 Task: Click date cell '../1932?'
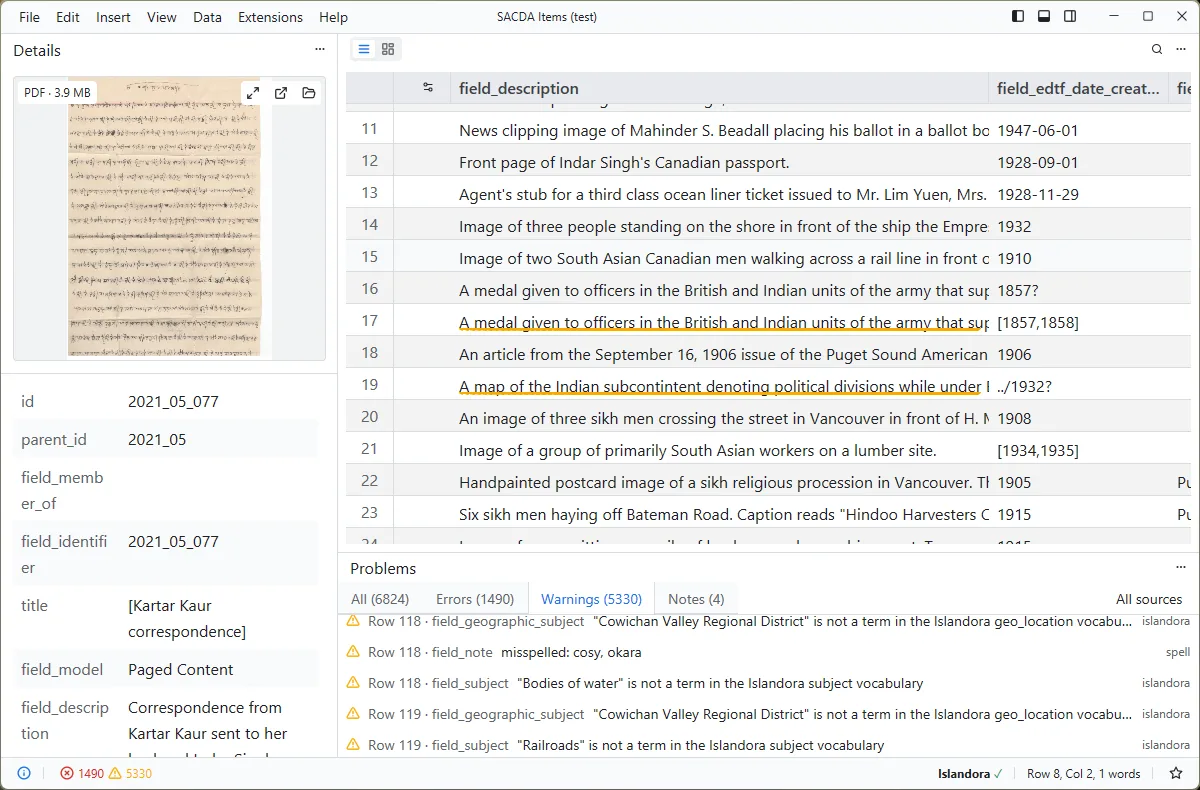1078,386
